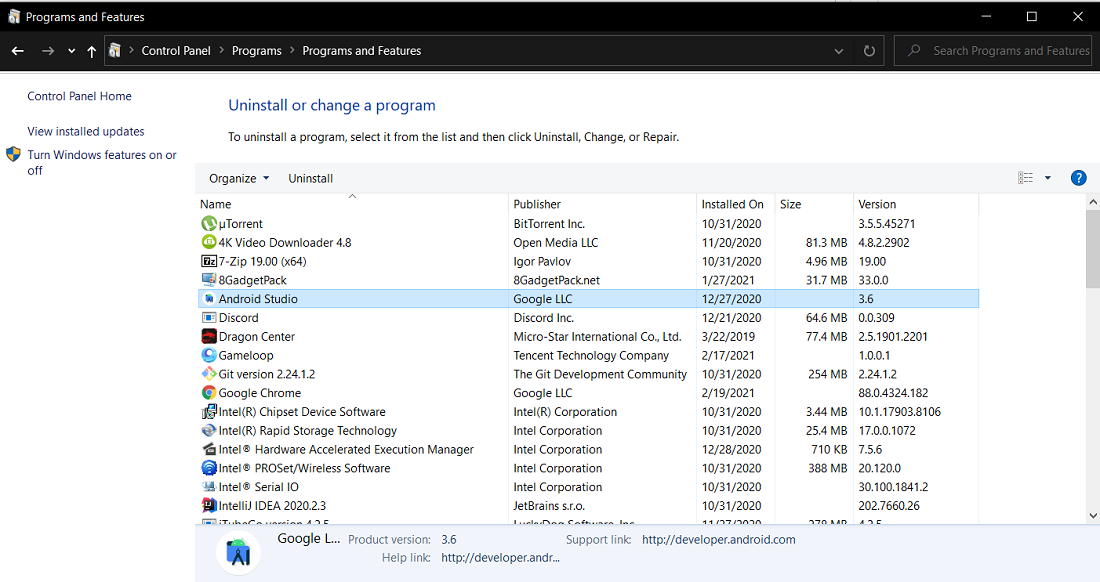The height and width of the screenshot is (582, 1100).
Task: Click the 7-Zip 19.00 program icon
Action: [209, 262]
